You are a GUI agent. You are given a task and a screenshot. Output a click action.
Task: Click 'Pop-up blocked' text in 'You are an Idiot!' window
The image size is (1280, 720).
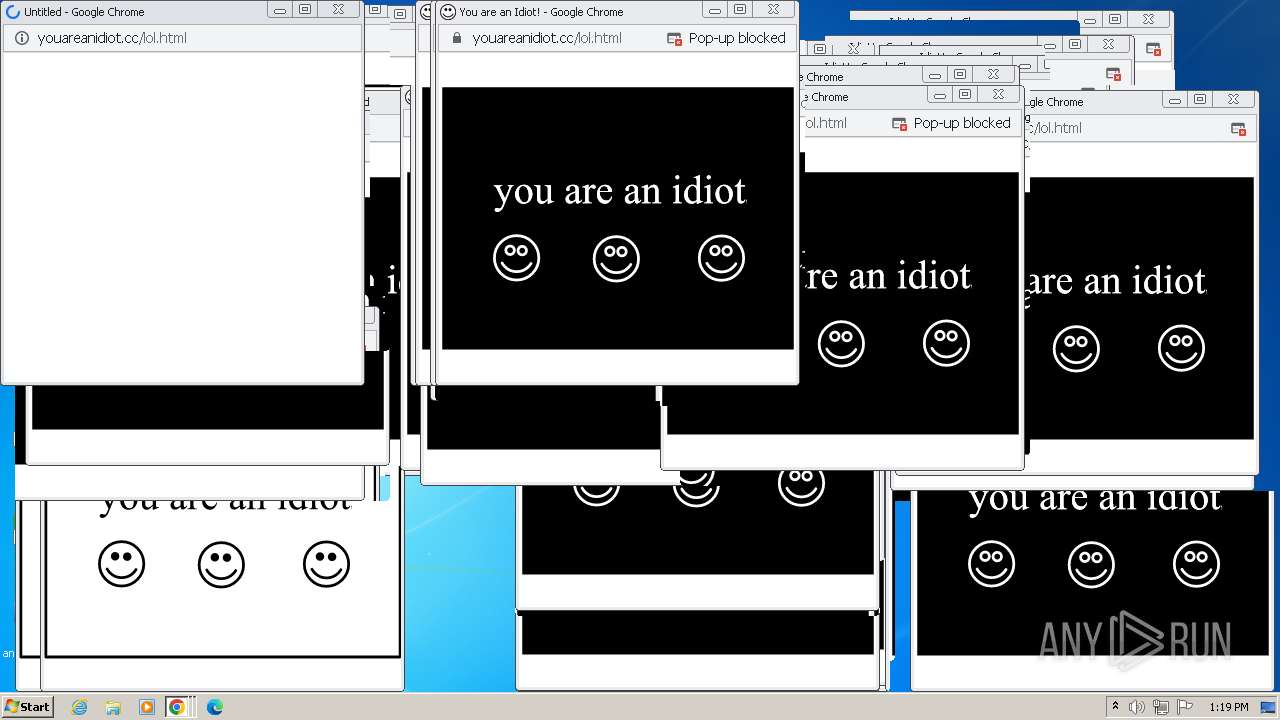[737, 38]
